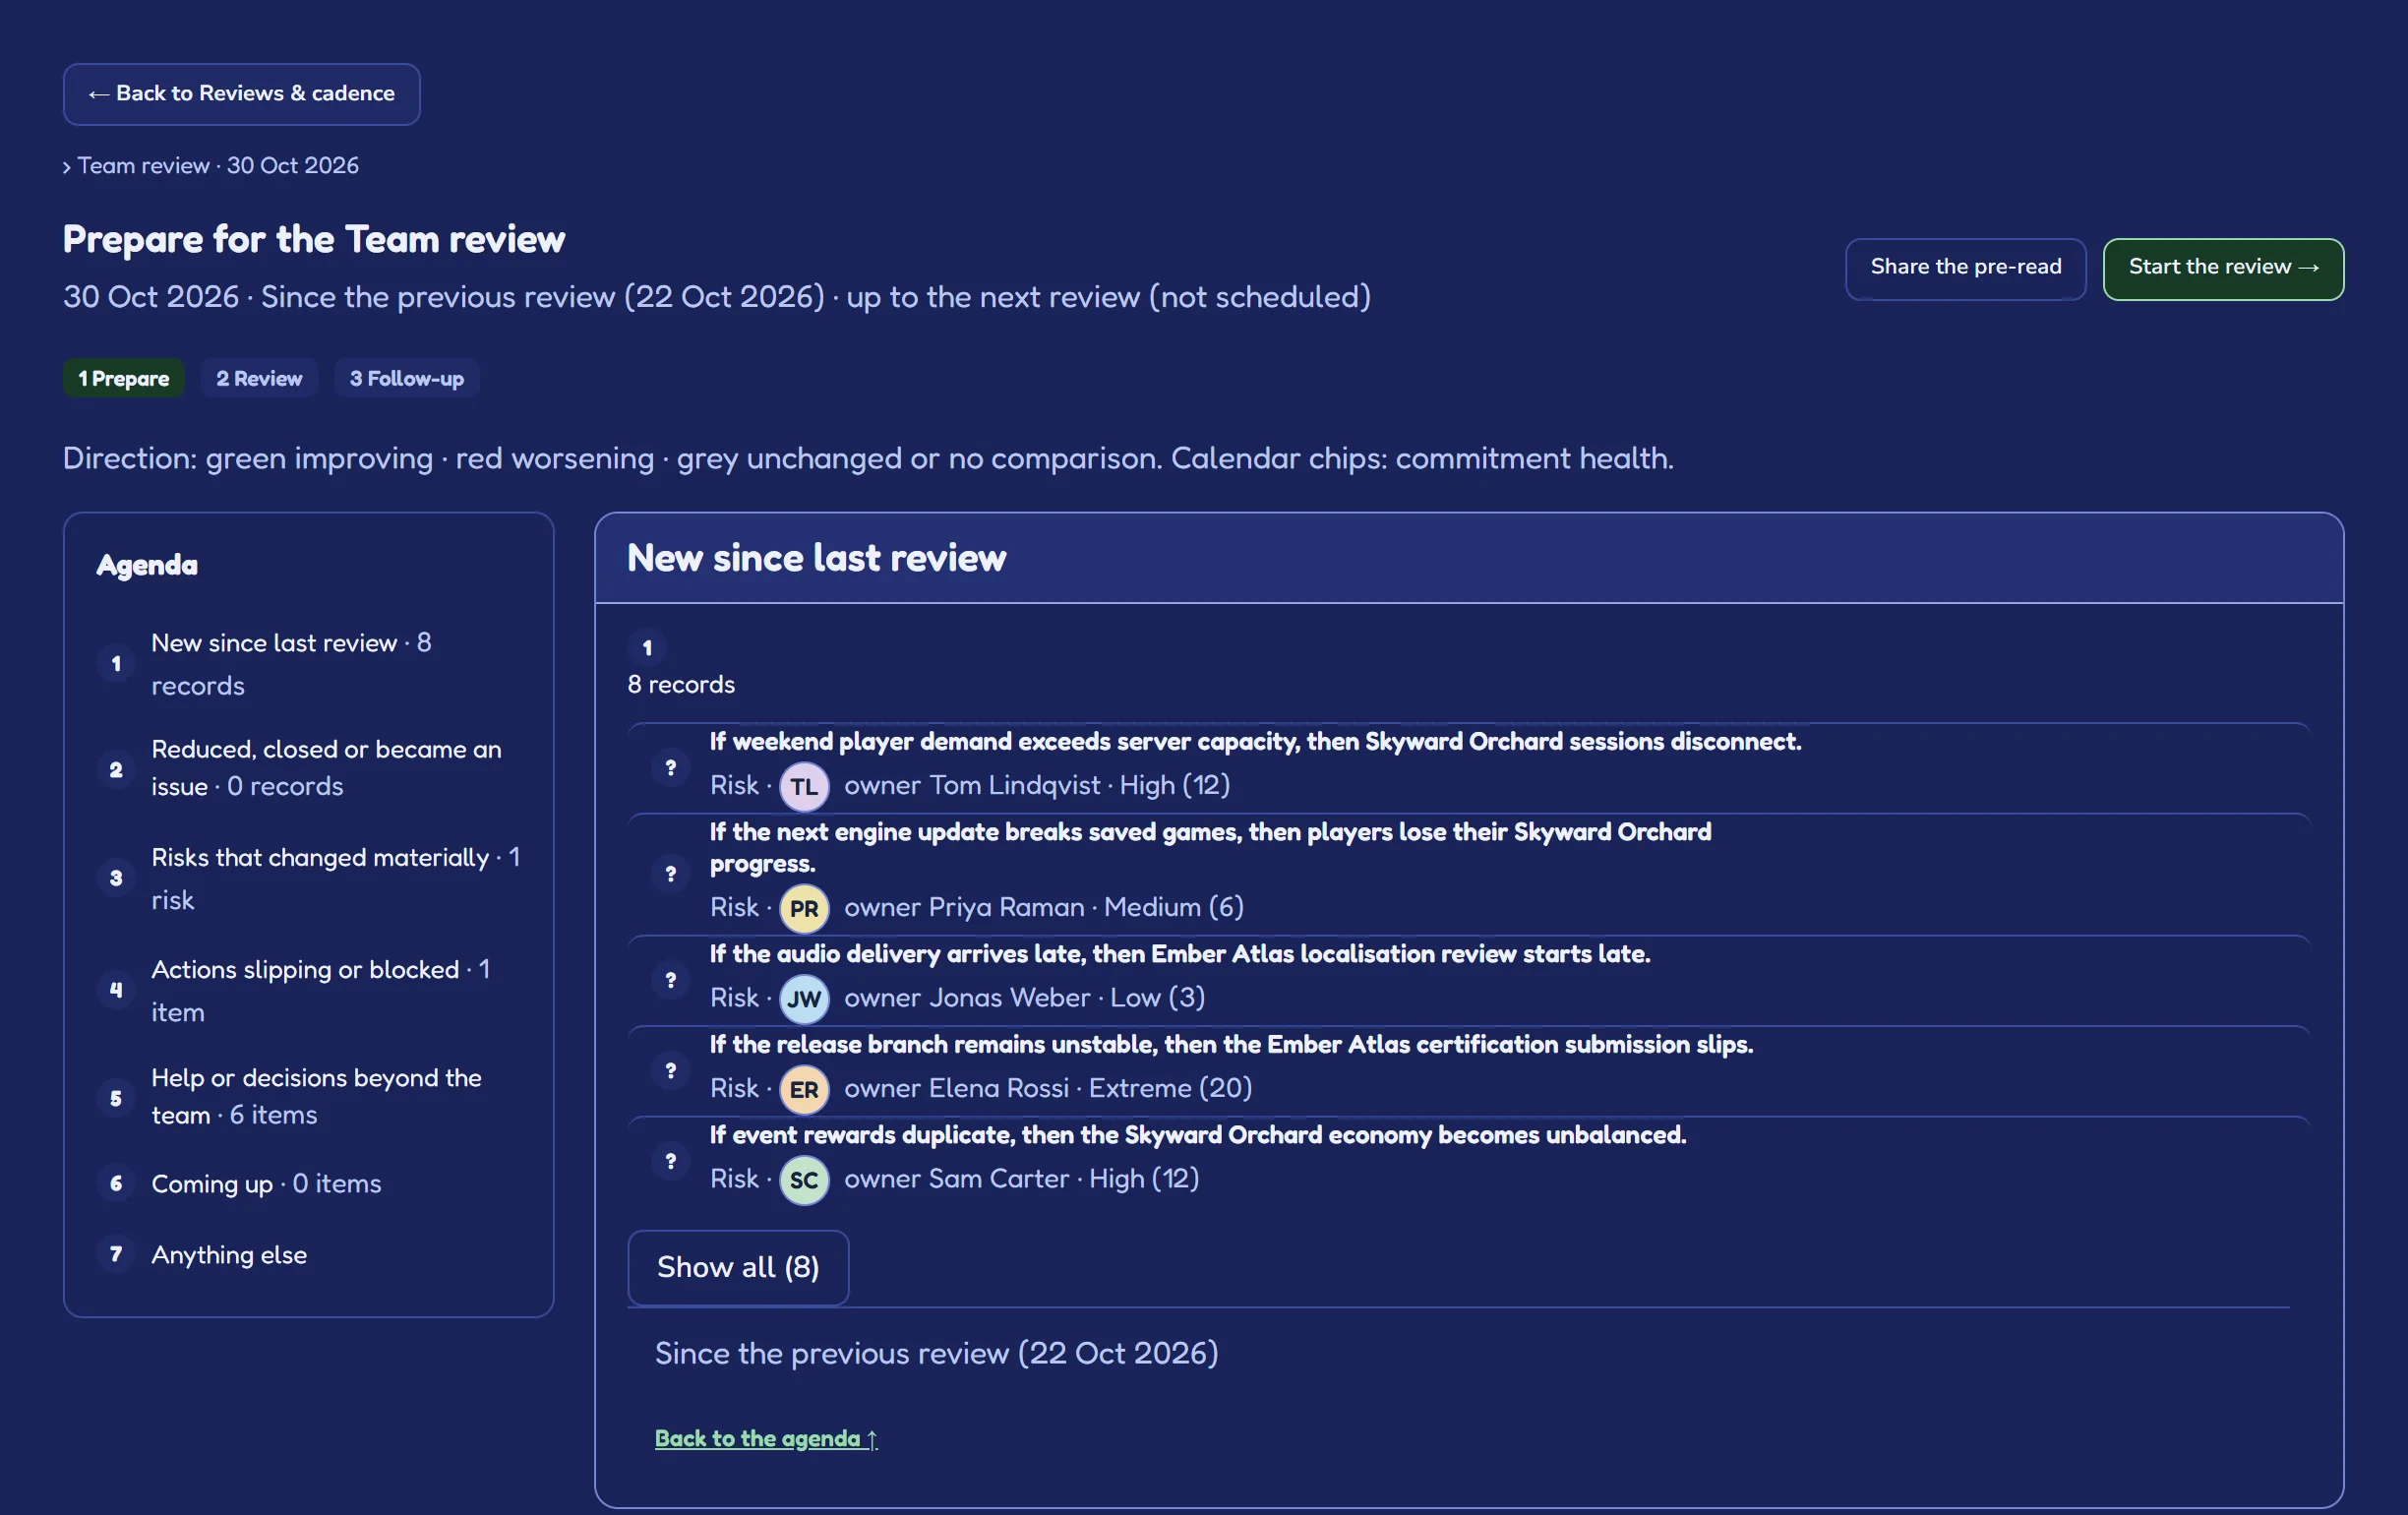Click the Extreme (20) rating for Elena Rossi
The image size is (2408, 1515).
point(1170,1088)
